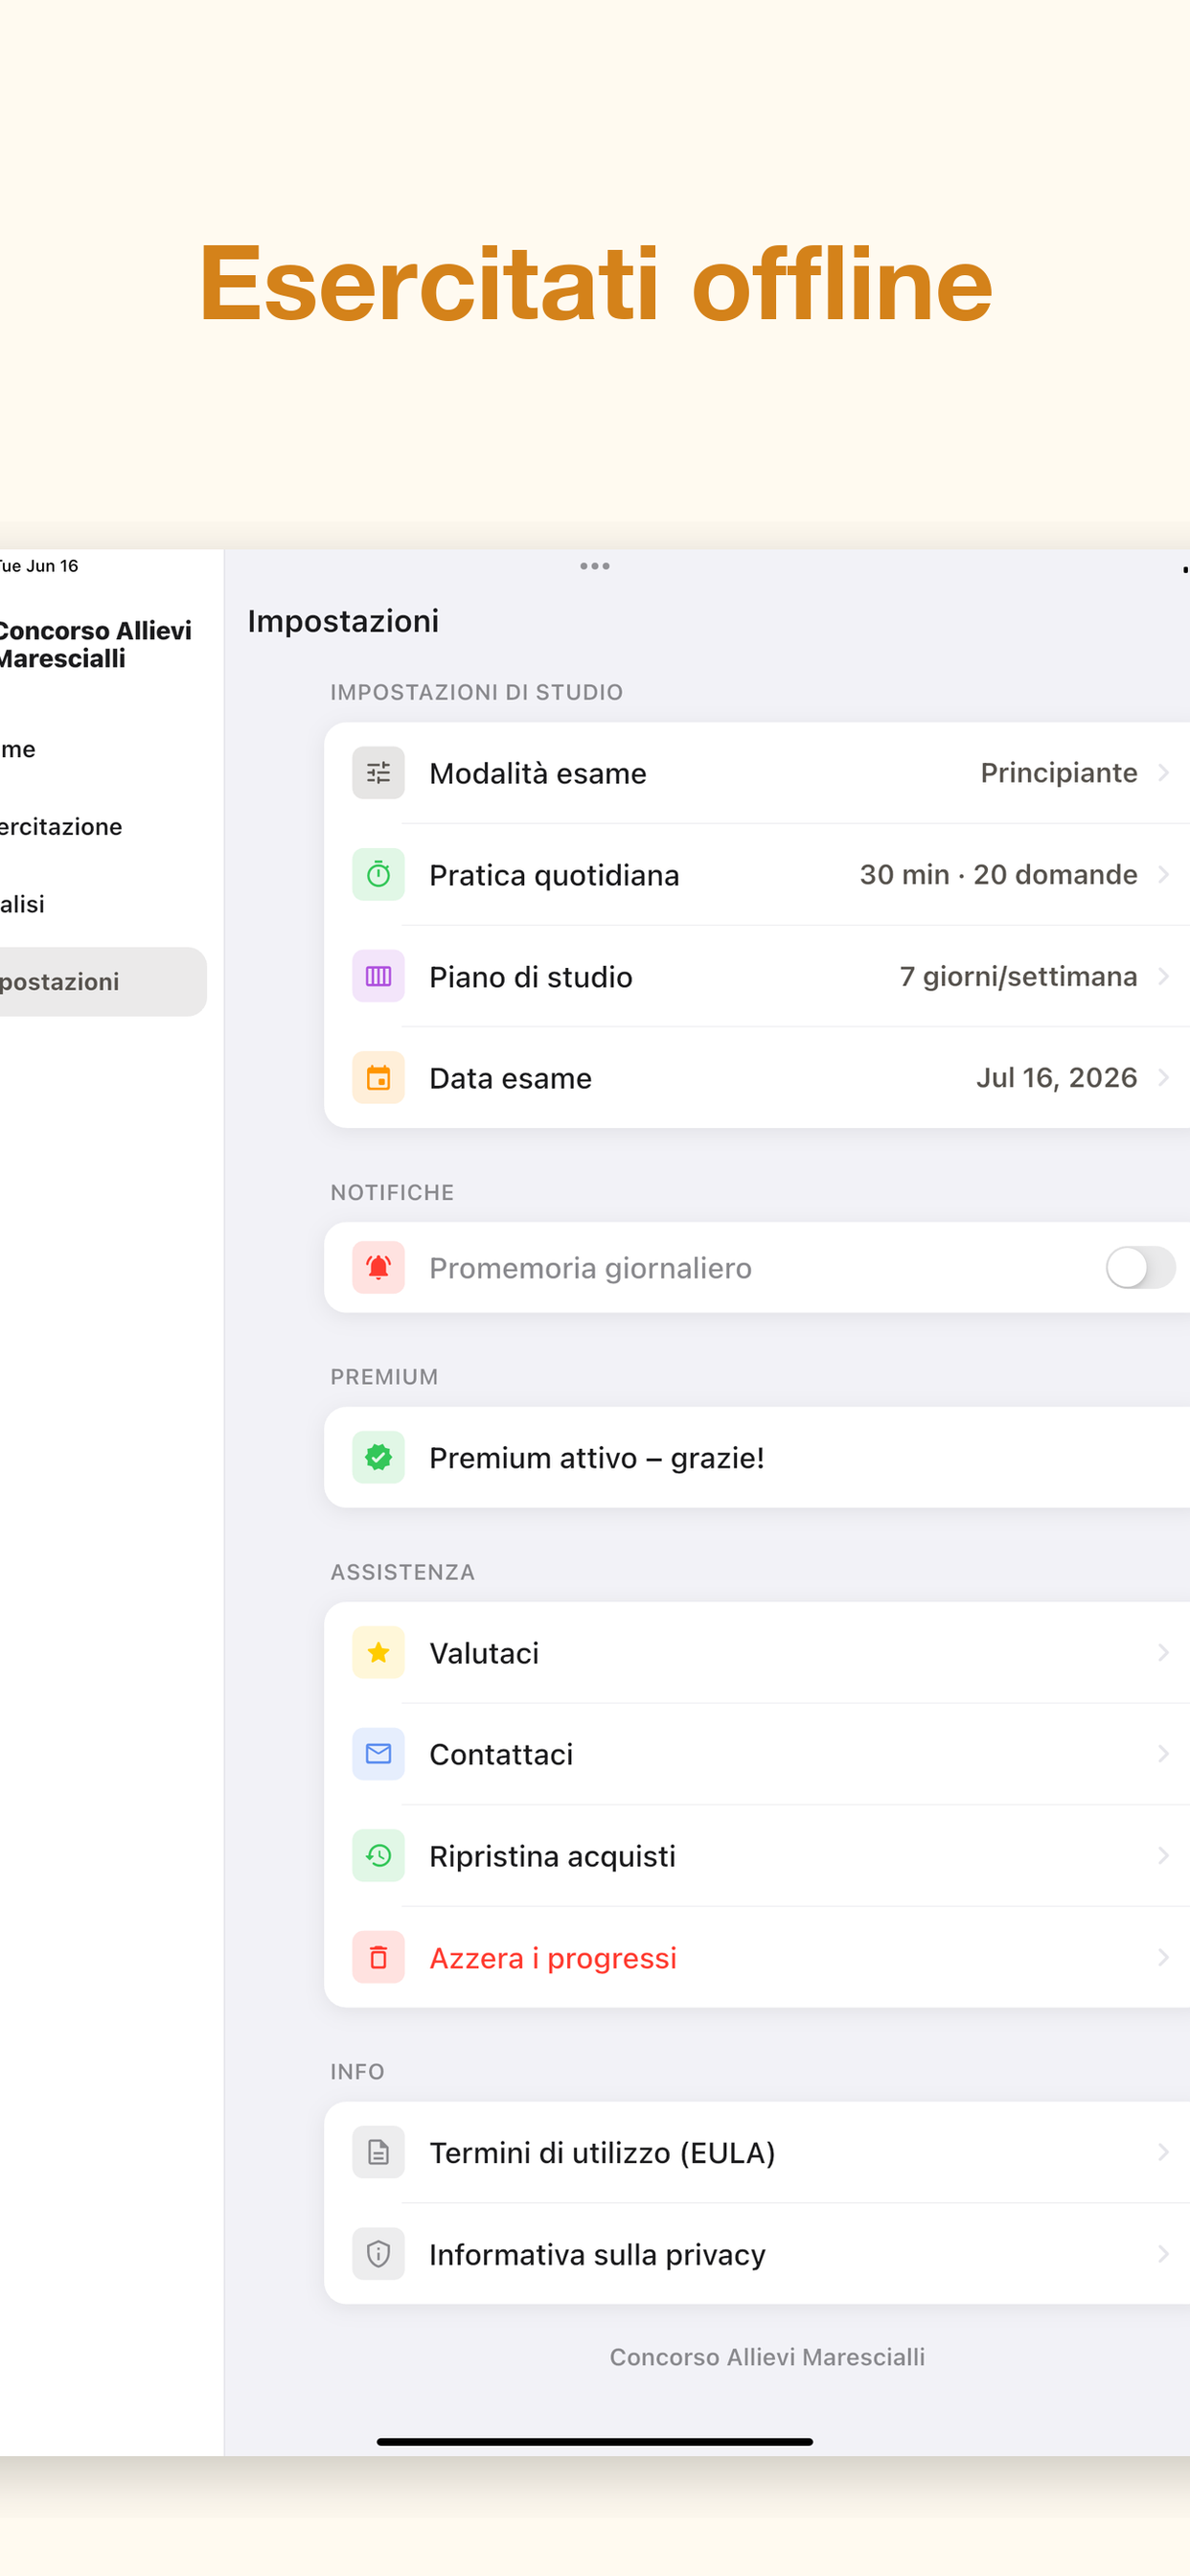This screenshot has width=1190, height=2576.
Task: Click the 7 giorni/settimana value
Action: tap(1018, 976)
